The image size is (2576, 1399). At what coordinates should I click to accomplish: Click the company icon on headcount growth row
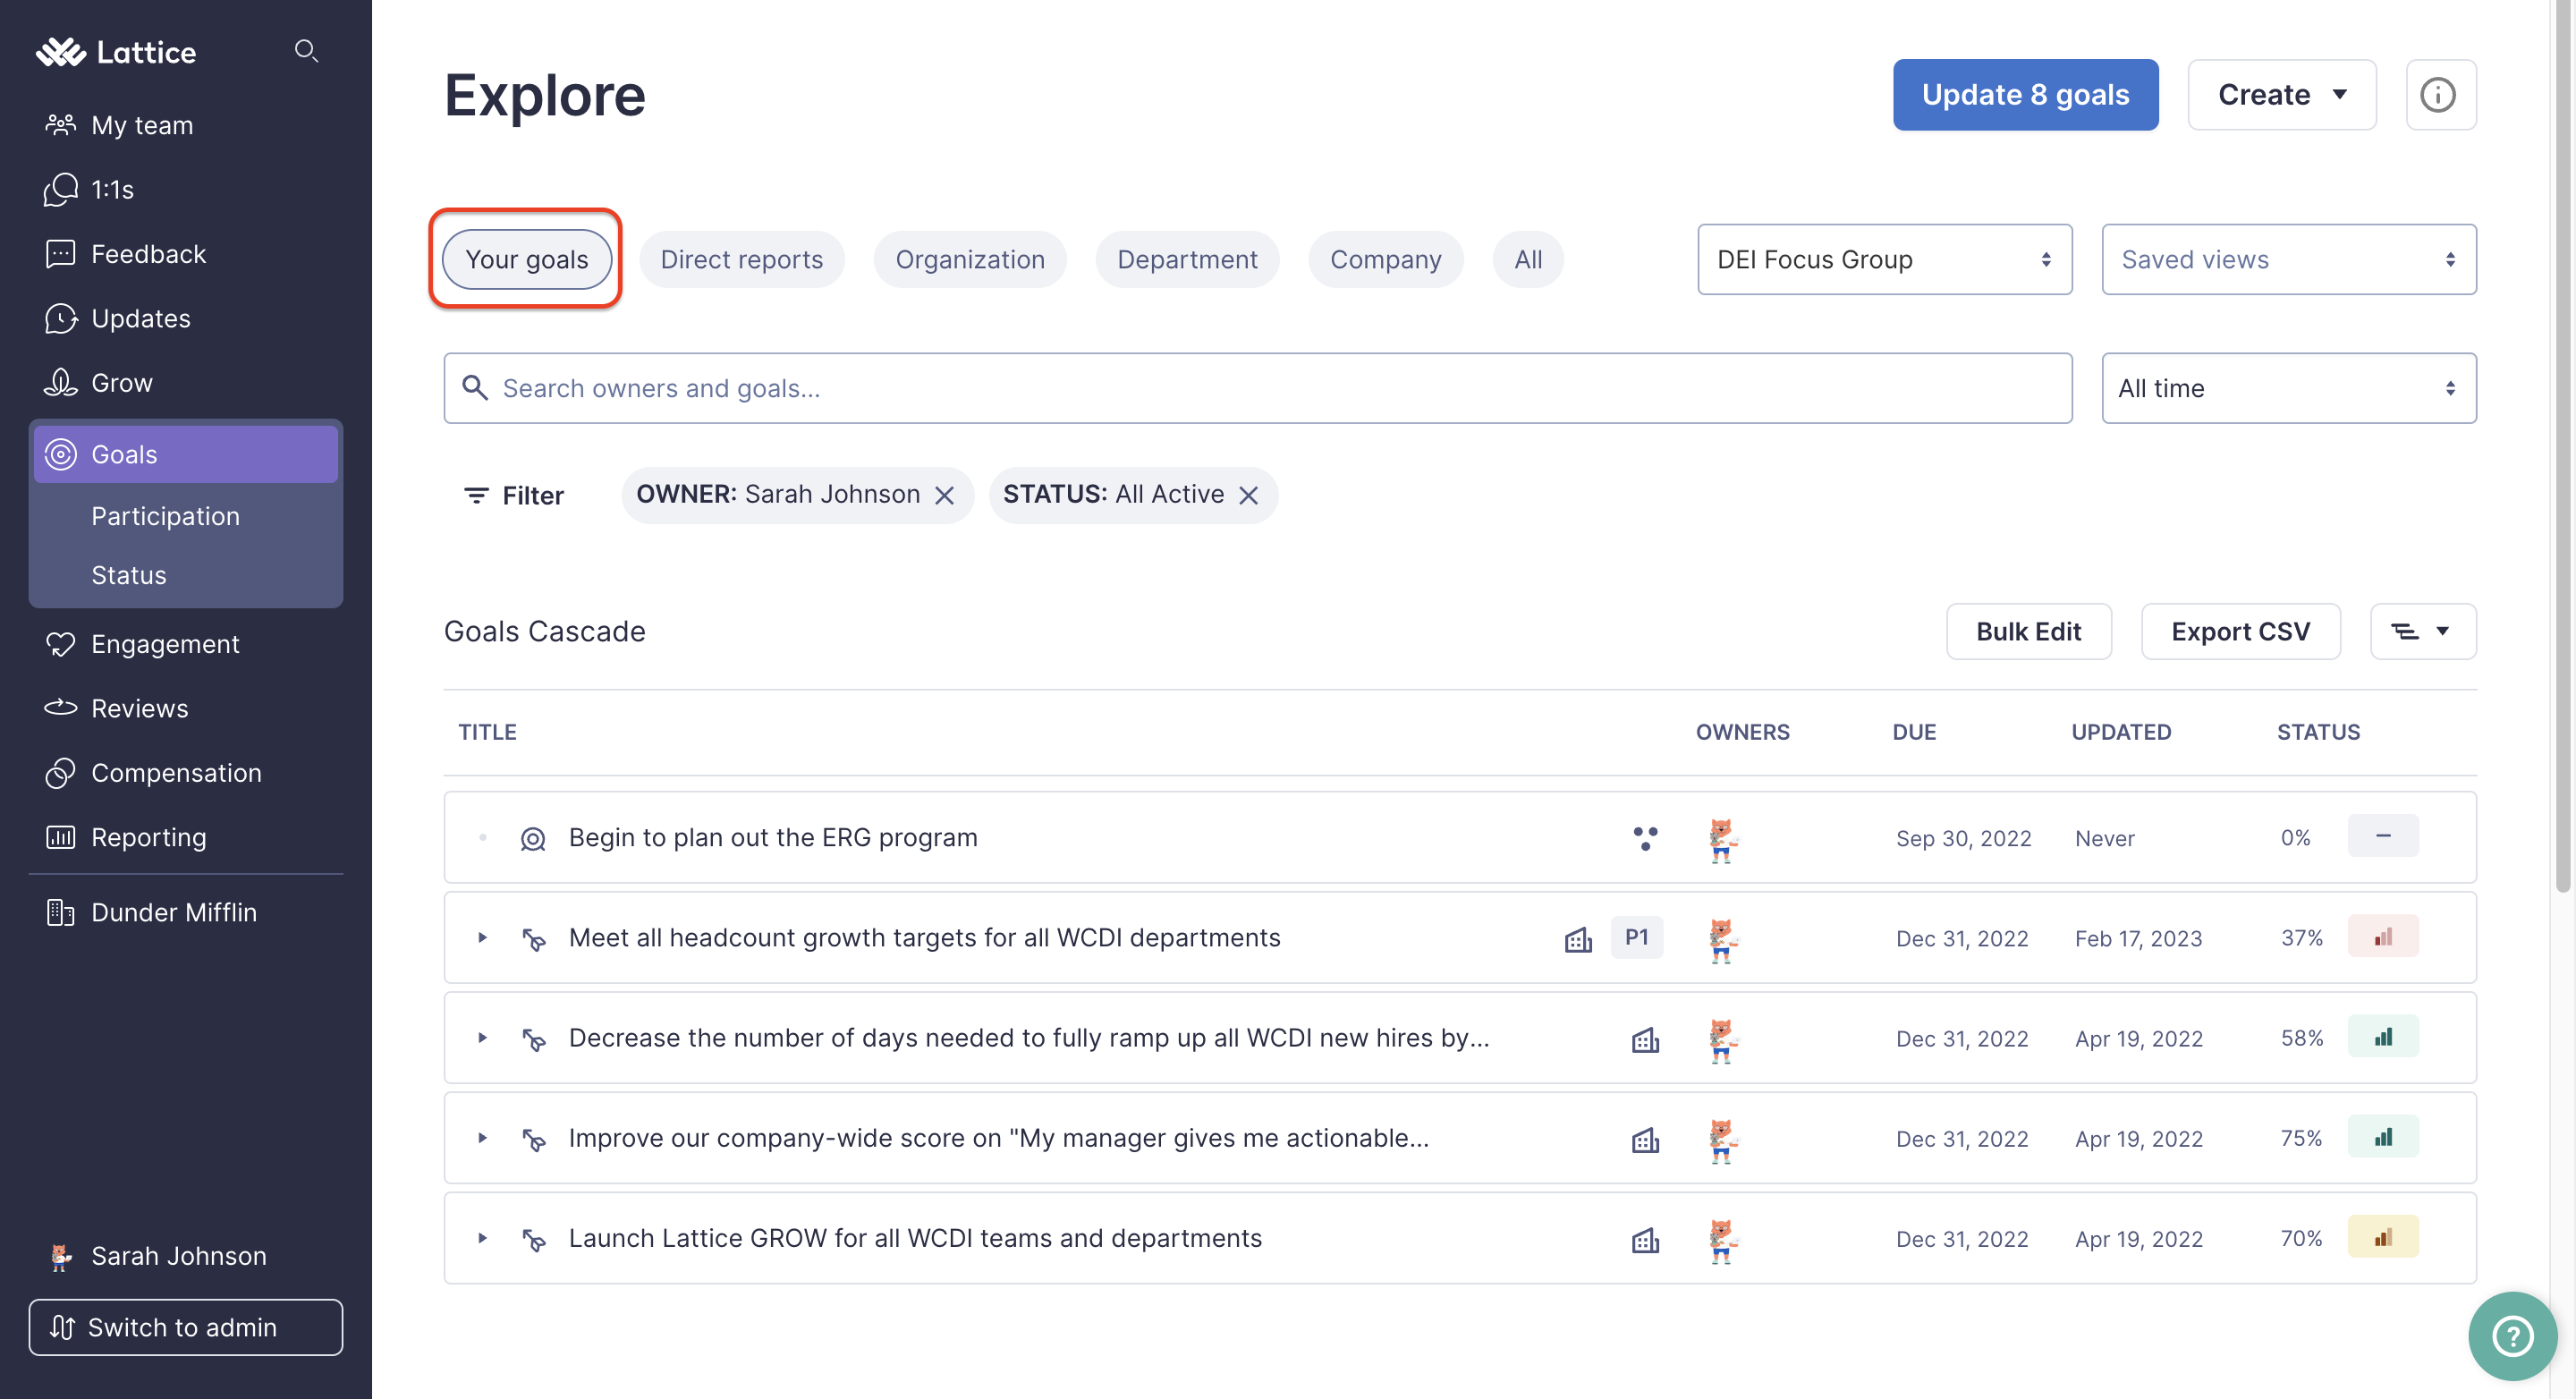[1578, 939]
